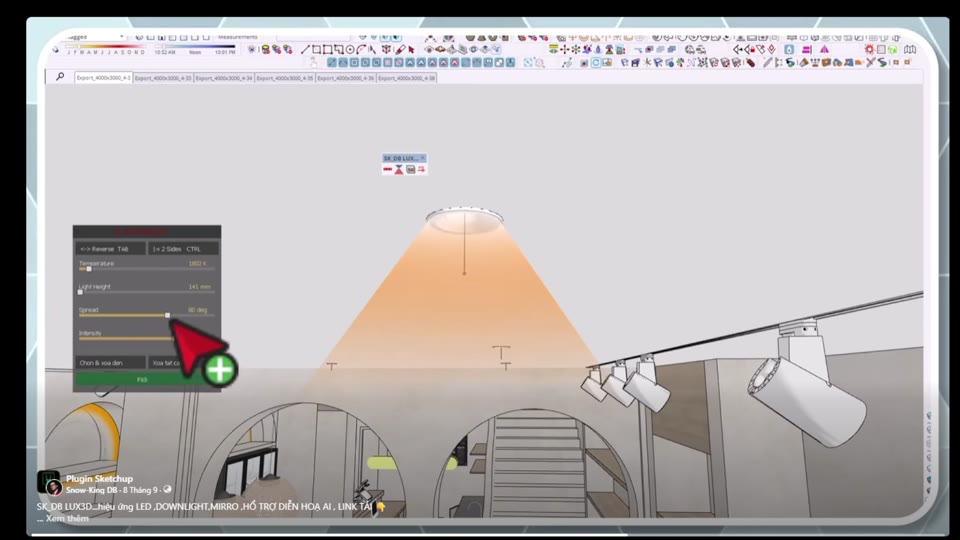Click the yellow database cylinder icon
The height and width of the screenshot is (540, 960).
pyautogui.click(x=265, y=50)
